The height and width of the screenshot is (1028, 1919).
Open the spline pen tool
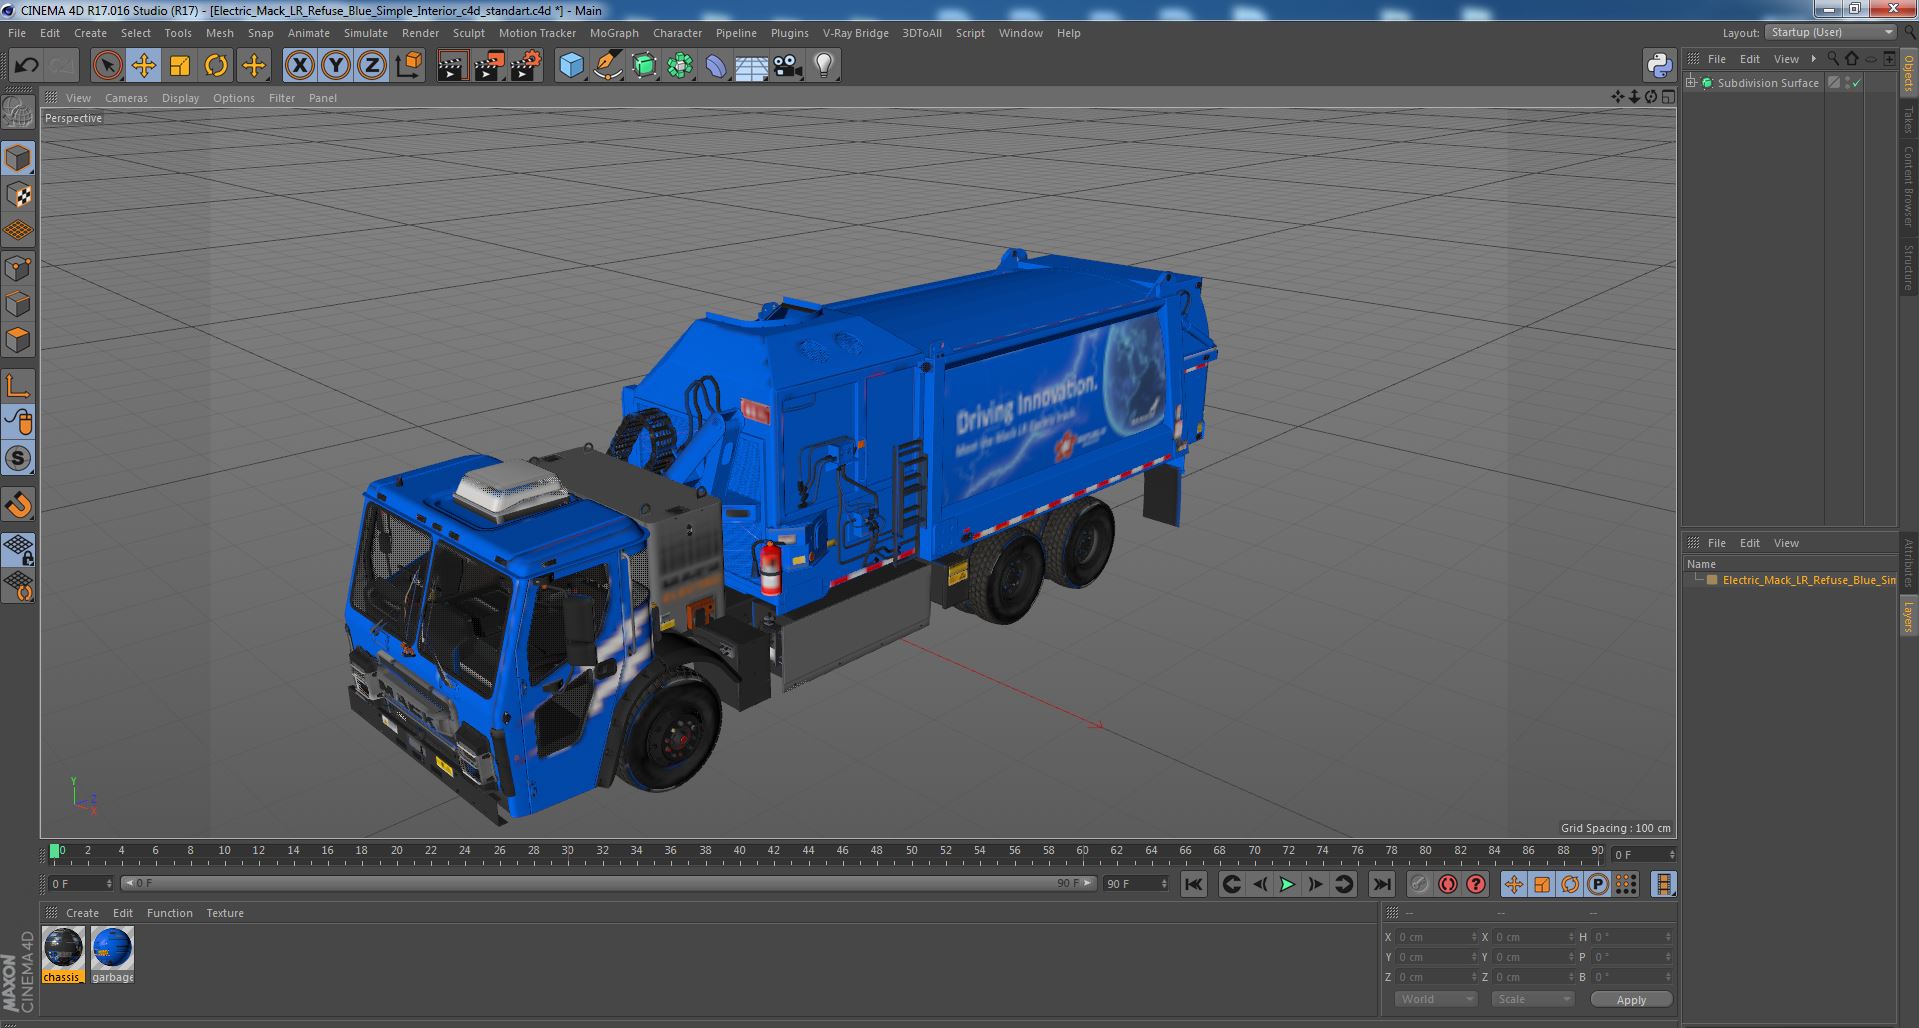coord(607,66)
